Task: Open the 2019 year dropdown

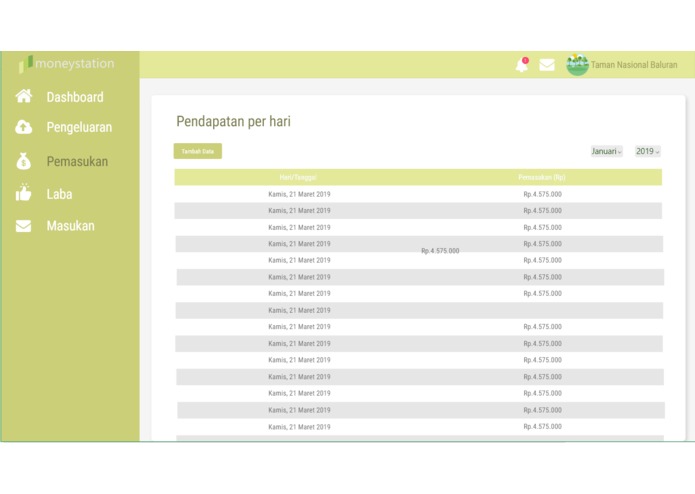Action: tap(648, 151)
